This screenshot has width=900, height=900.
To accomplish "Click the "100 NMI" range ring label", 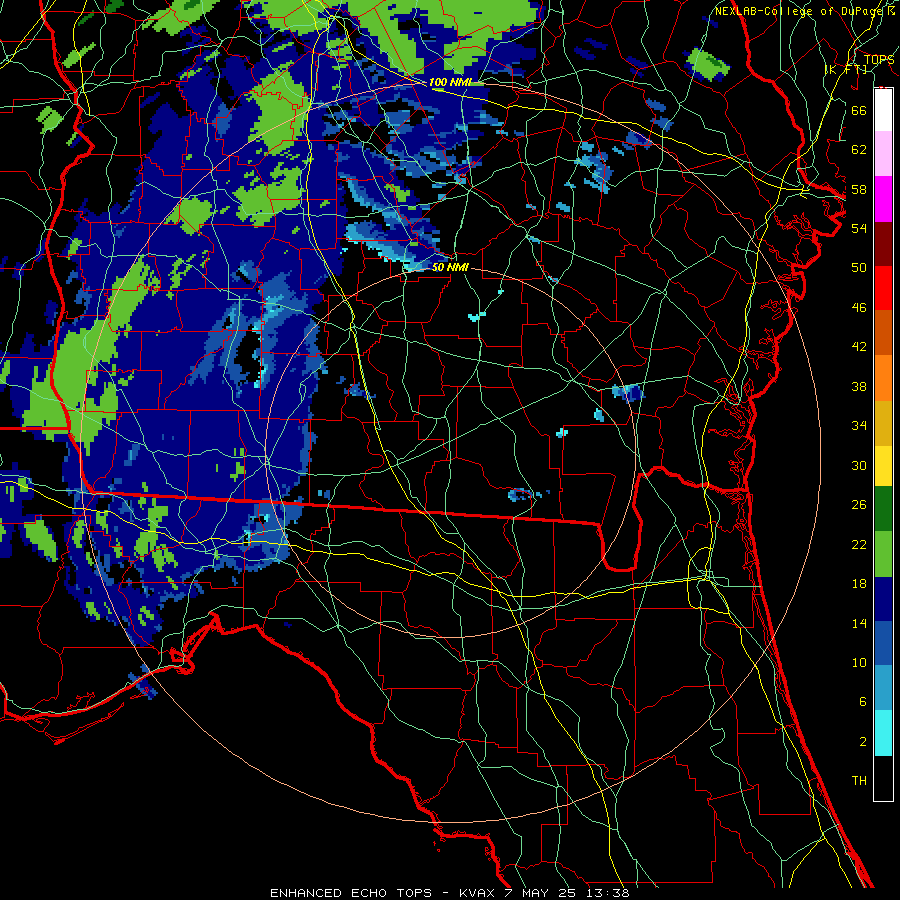I will 449,82.
